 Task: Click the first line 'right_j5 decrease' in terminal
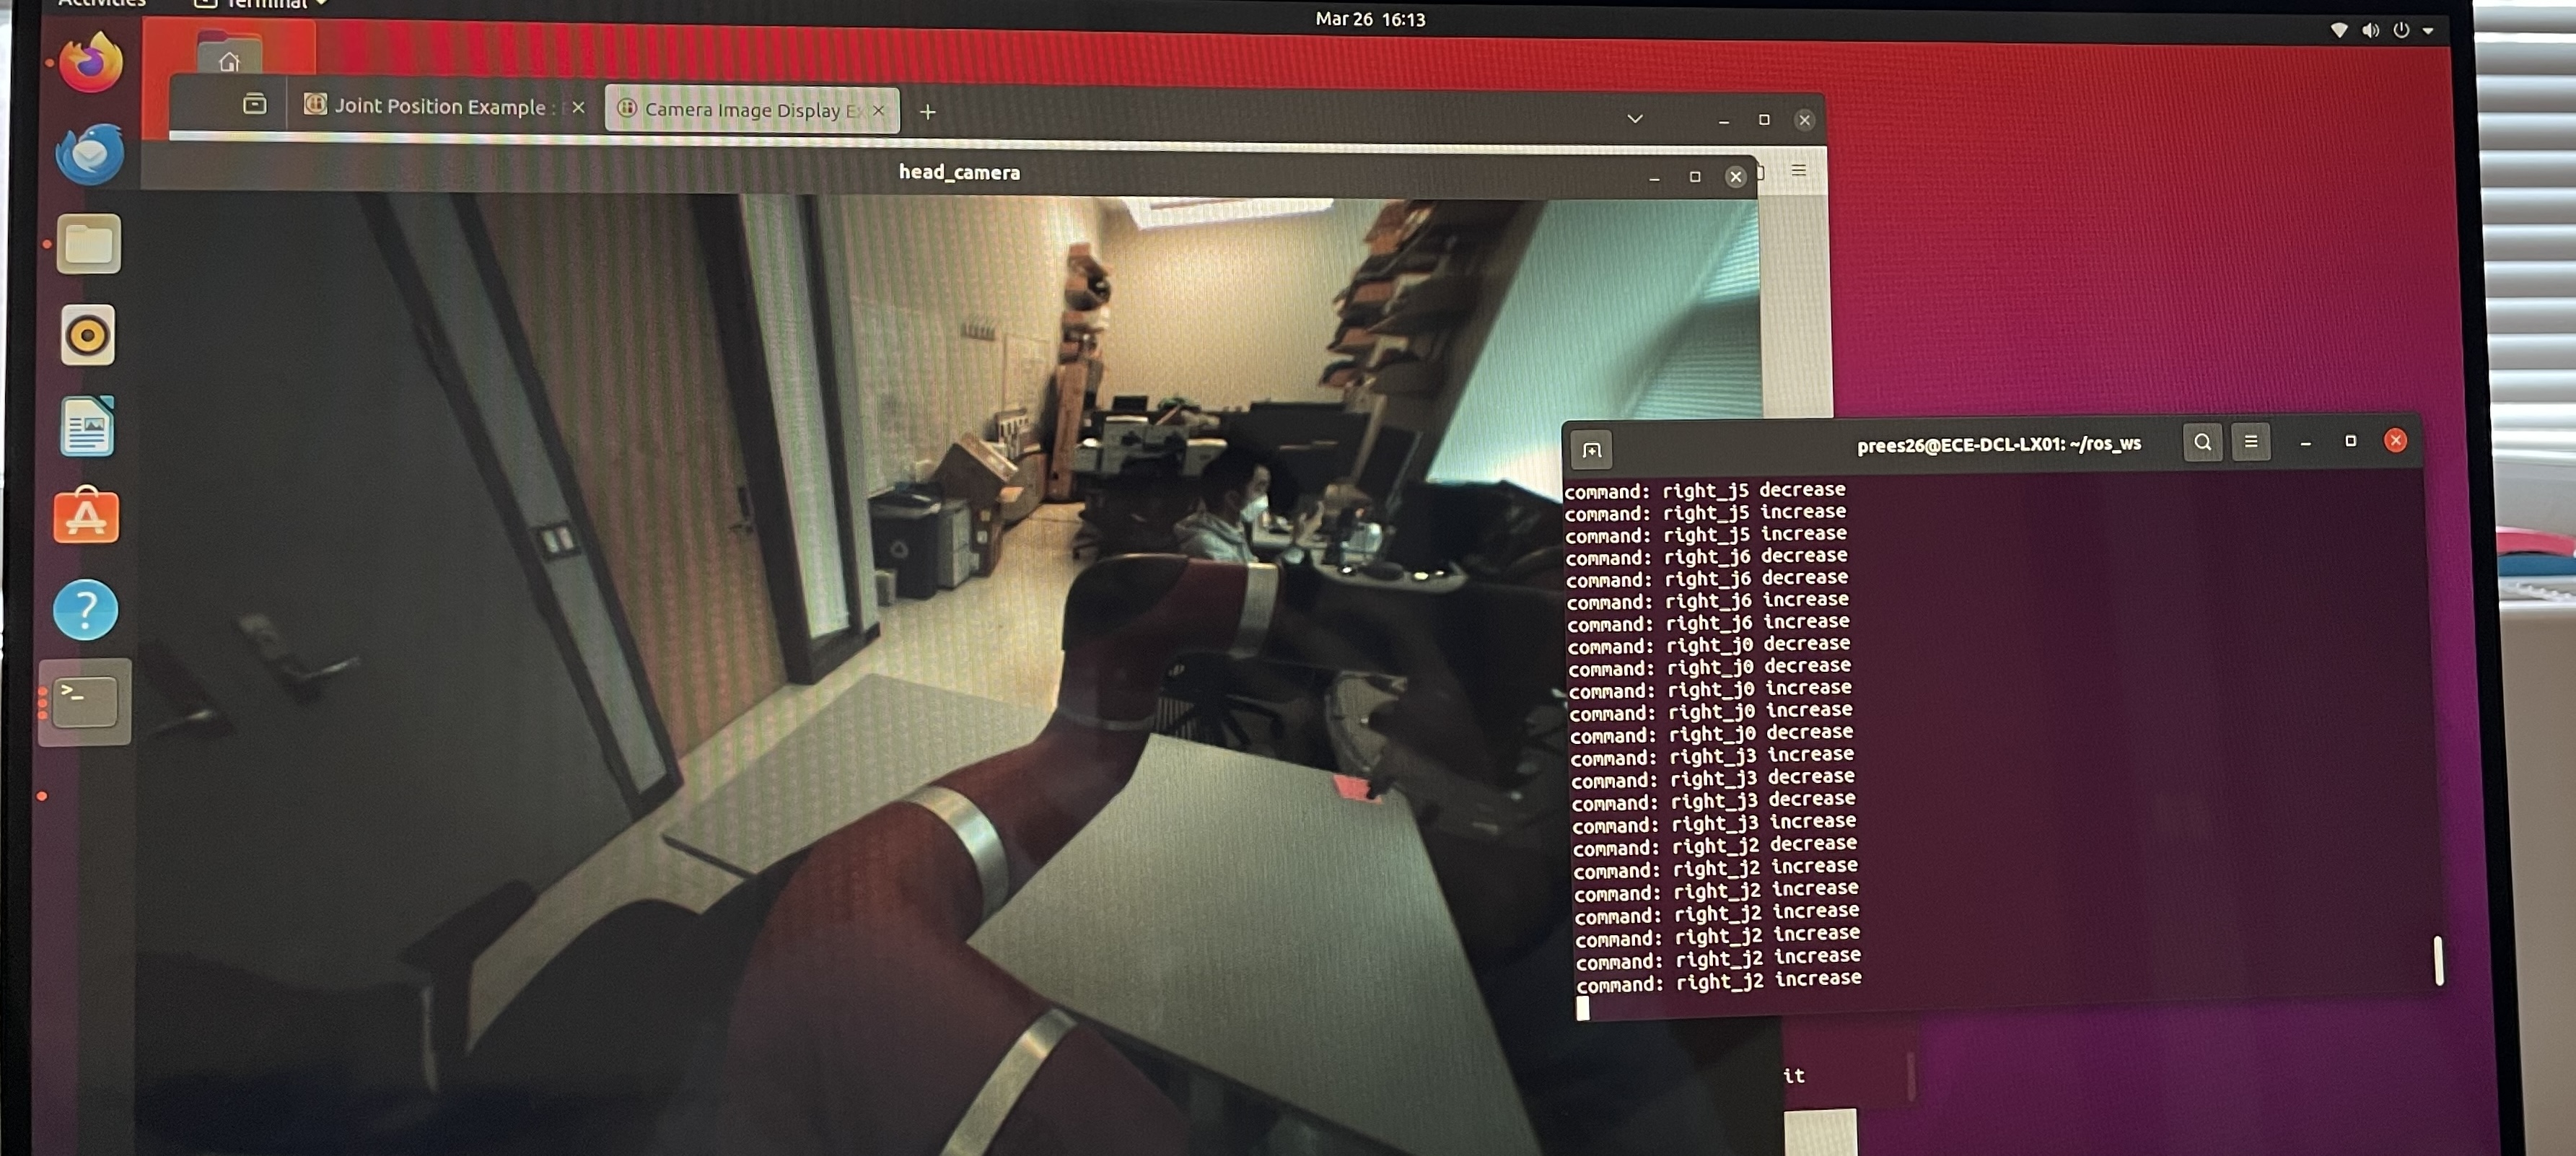pyautogui.click(x=1705, y=490)
